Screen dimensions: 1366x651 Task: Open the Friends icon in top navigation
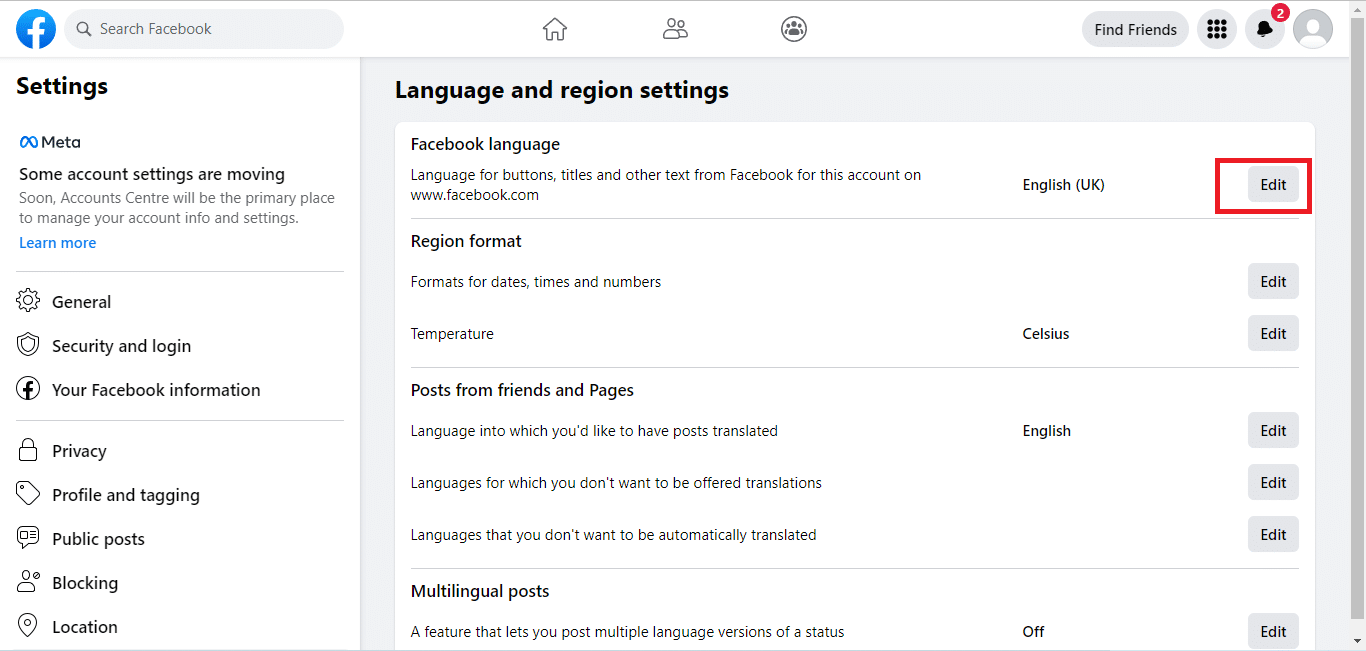[x=676, y=29]
